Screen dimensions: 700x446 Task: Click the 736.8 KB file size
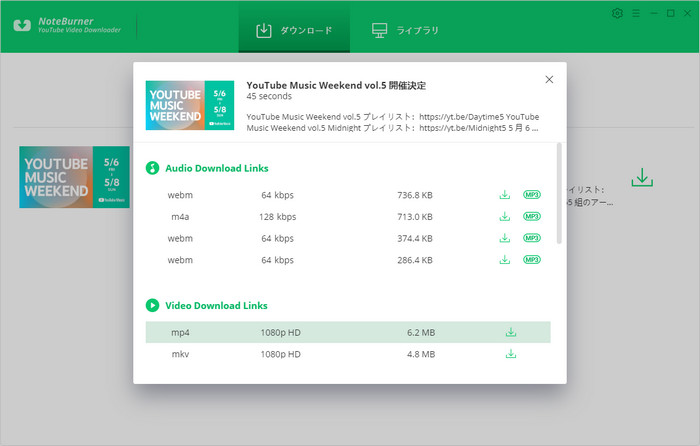pyautogui.click(x=415, y=195)
